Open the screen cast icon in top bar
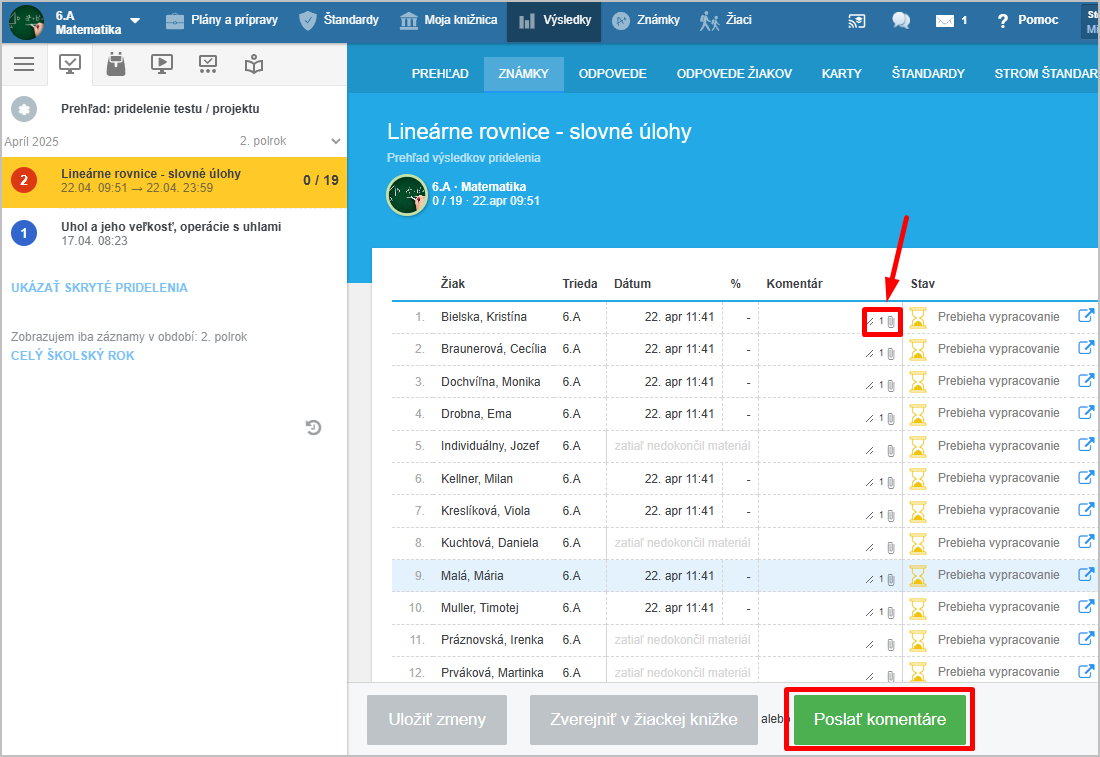 tap(857, 21)
